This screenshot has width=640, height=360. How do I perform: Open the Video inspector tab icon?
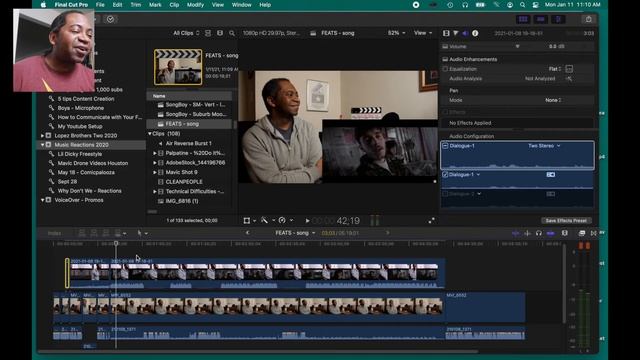tap(446, 33)
